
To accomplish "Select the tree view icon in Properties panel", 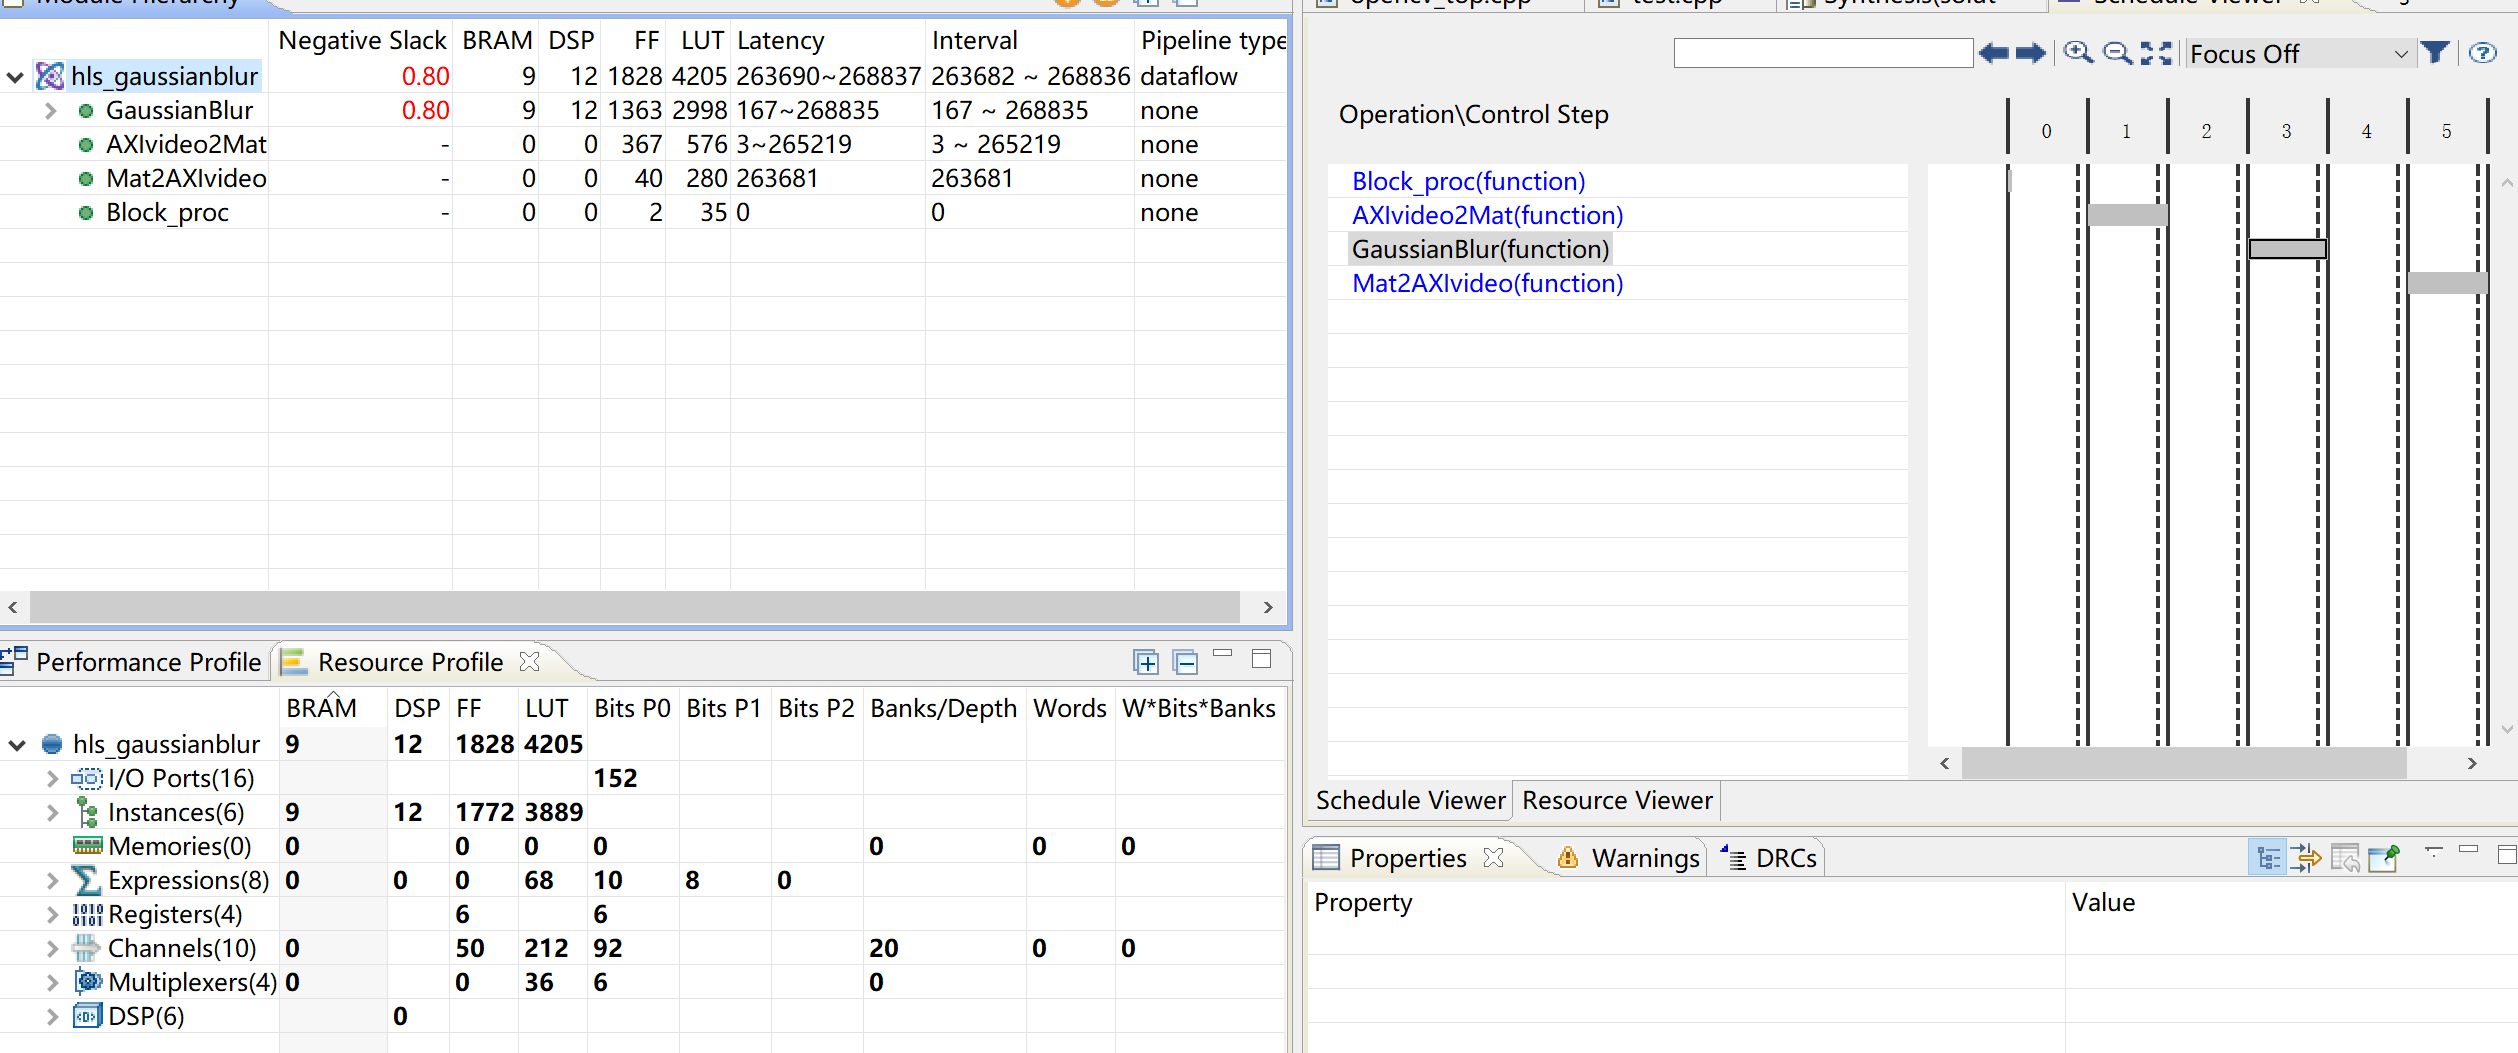I will 2267,857.
